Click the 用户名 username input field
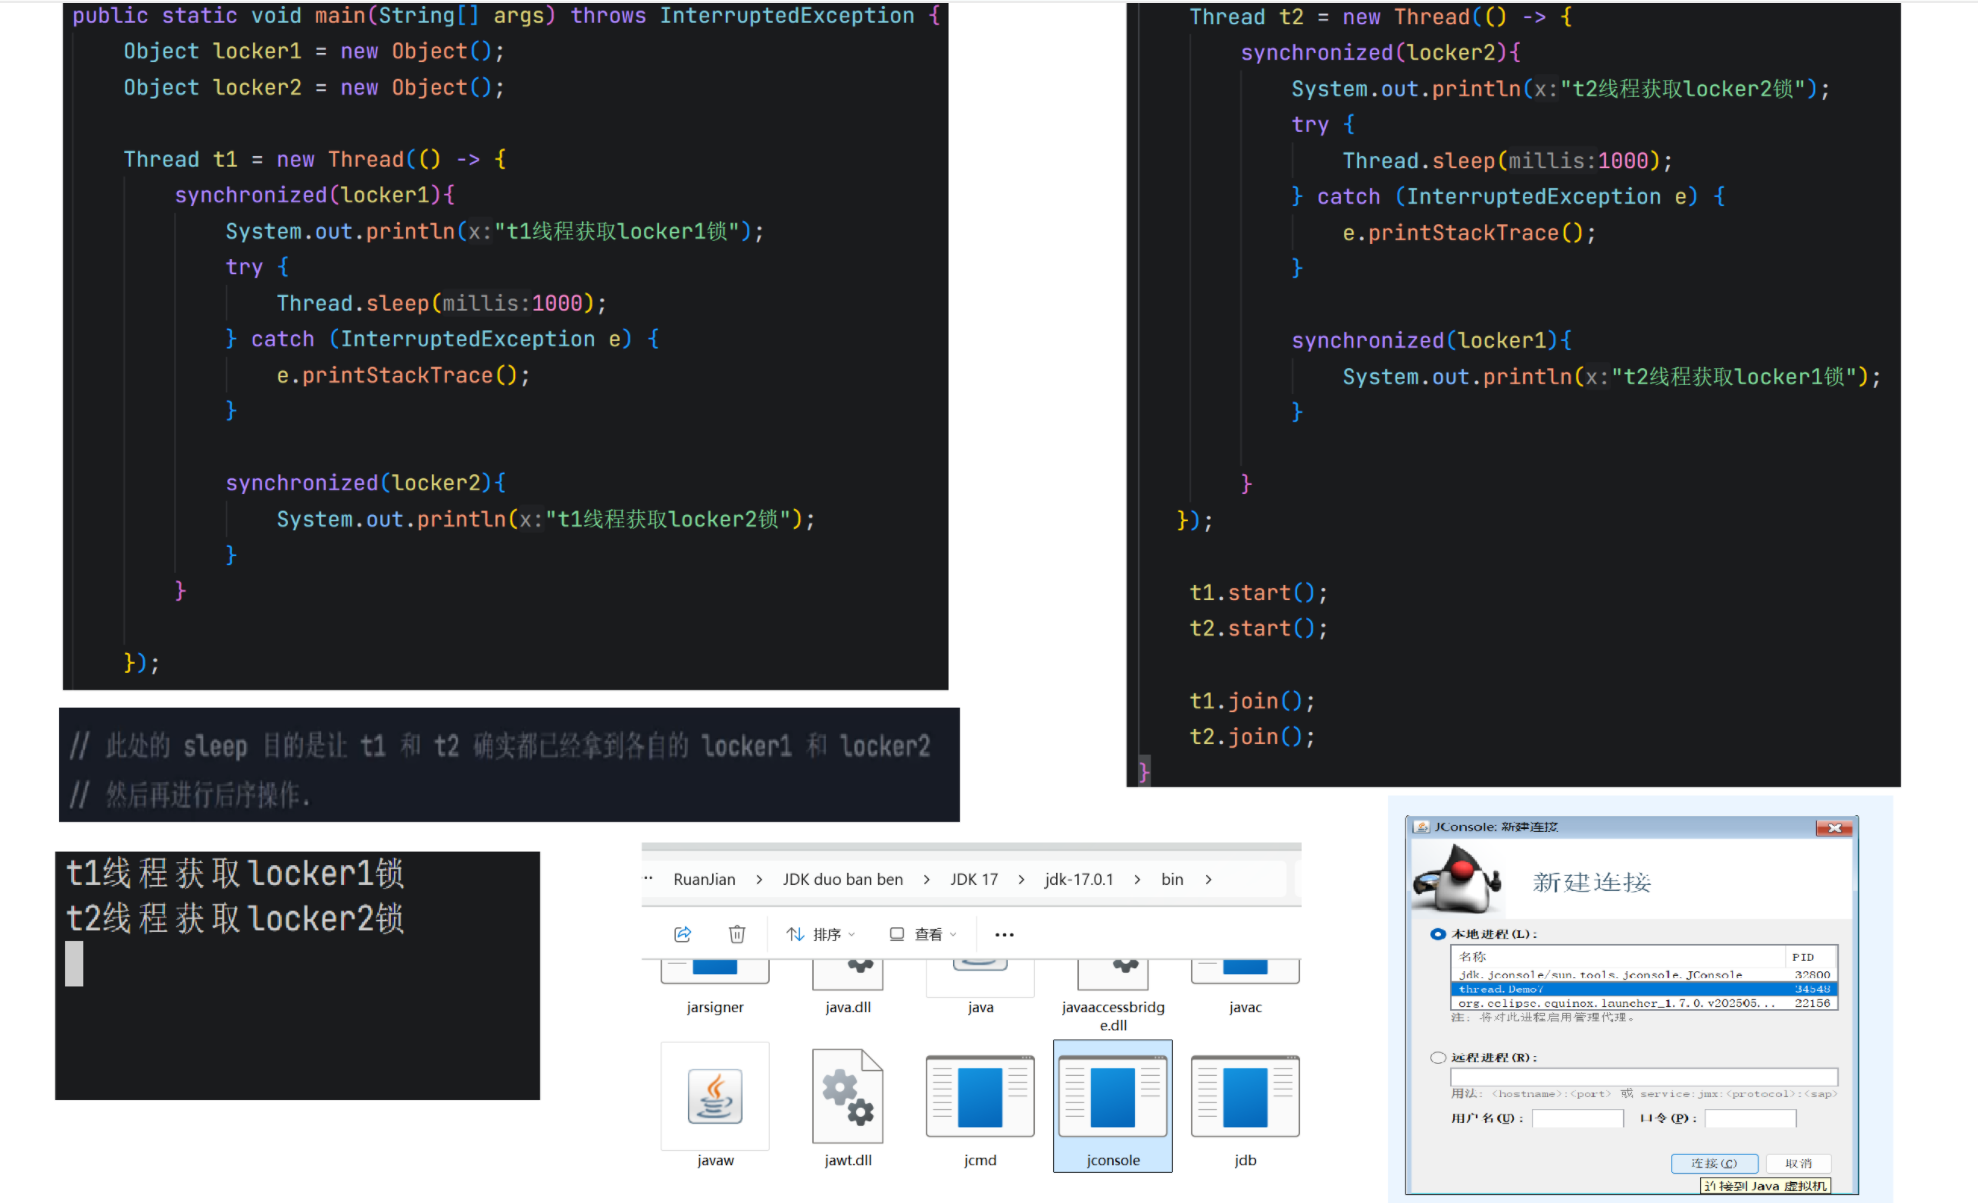 point(1577,1118)
